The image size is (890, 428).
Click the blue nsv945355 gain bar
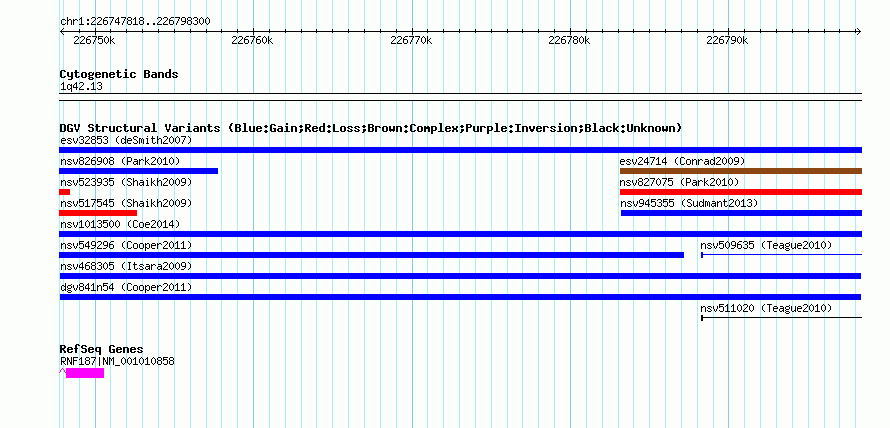point(741,213)
